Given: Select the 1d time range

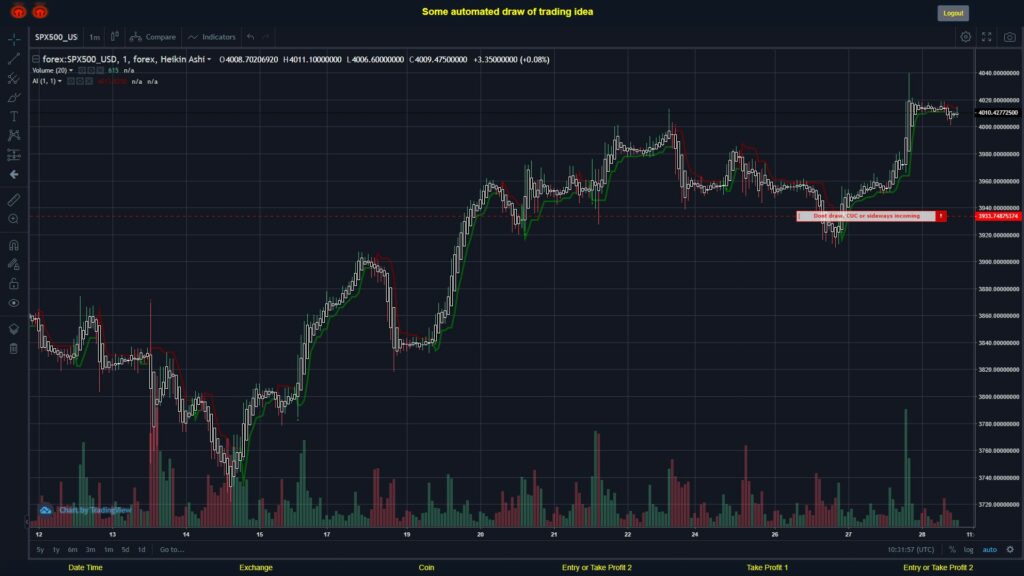Looking at the screenshot, I should (142, 550).
